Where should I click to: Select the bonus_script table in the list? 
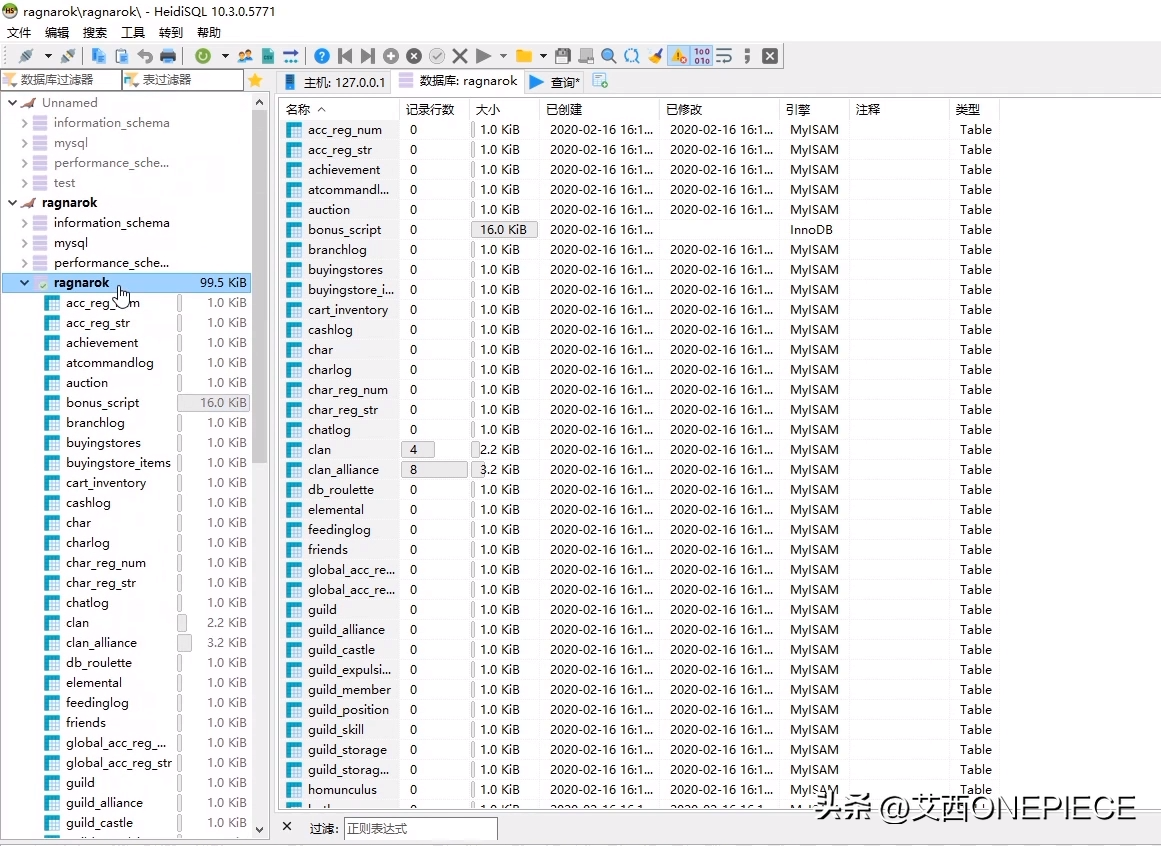[x=344, y=229]
